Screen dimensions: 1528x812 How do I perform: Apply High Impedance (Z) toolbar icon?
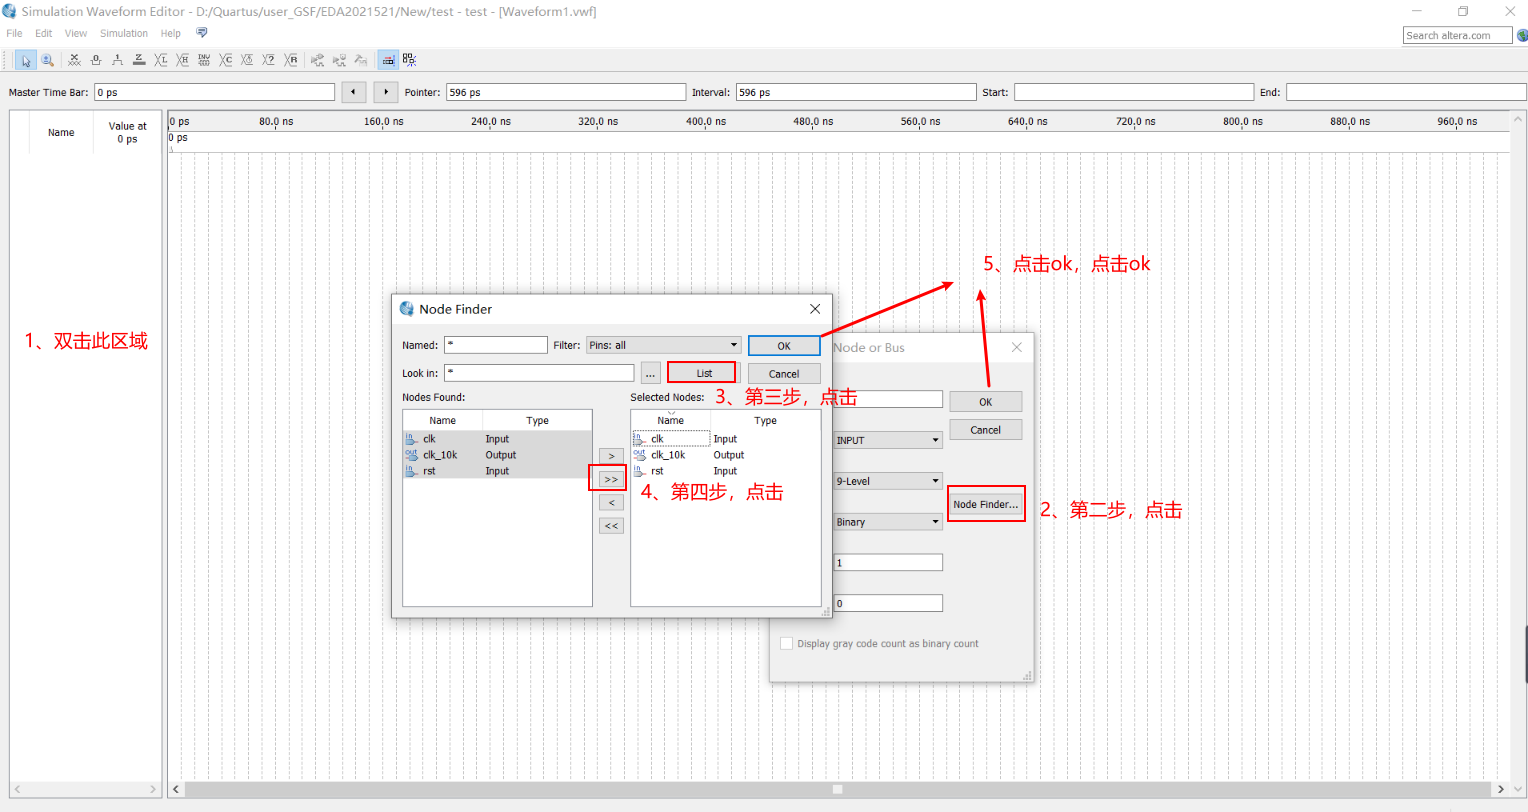(x=139, y=60)
